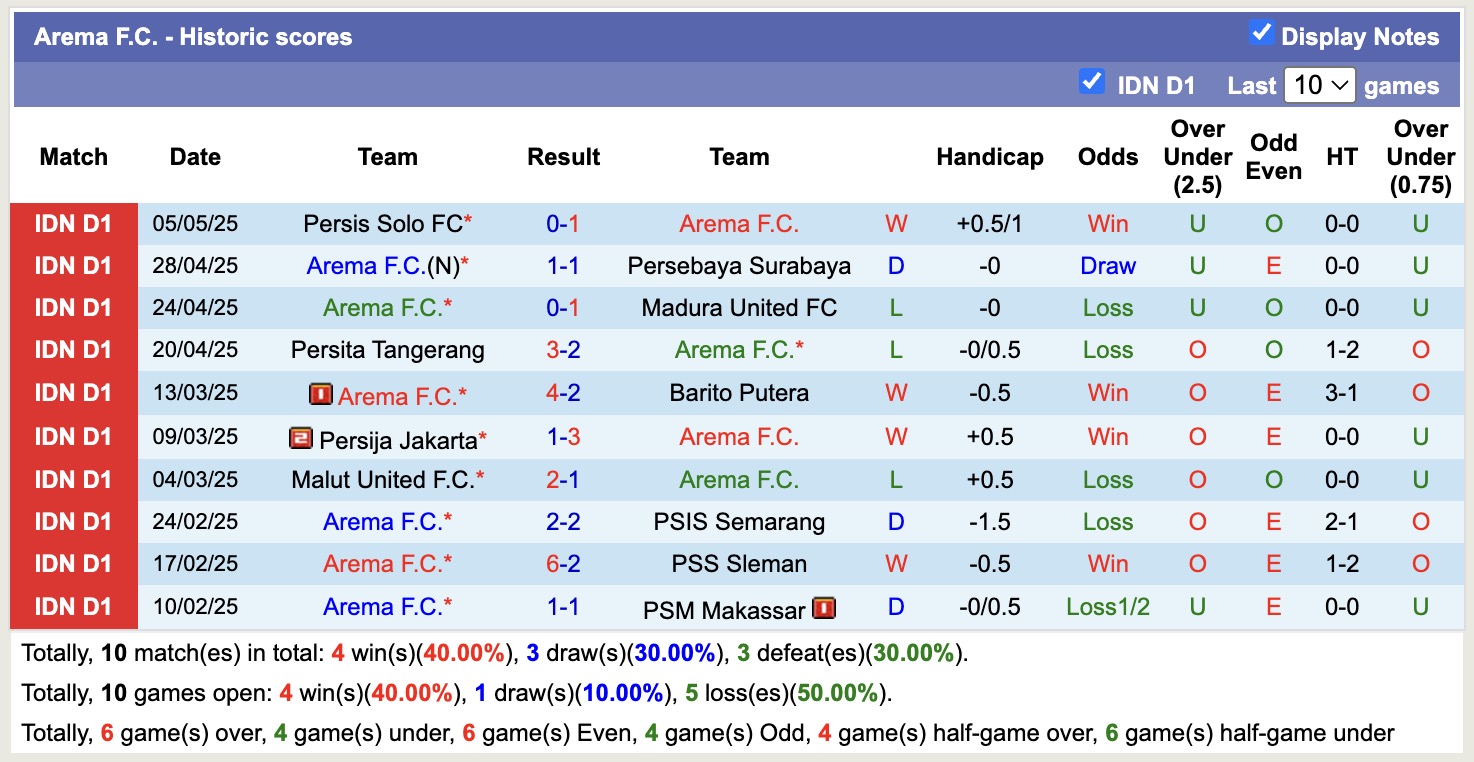This screenshot has height=762, width=1474.
Task: Click the IDN D1 league badge on the 05/05/25 row
Action: [73, 223]
